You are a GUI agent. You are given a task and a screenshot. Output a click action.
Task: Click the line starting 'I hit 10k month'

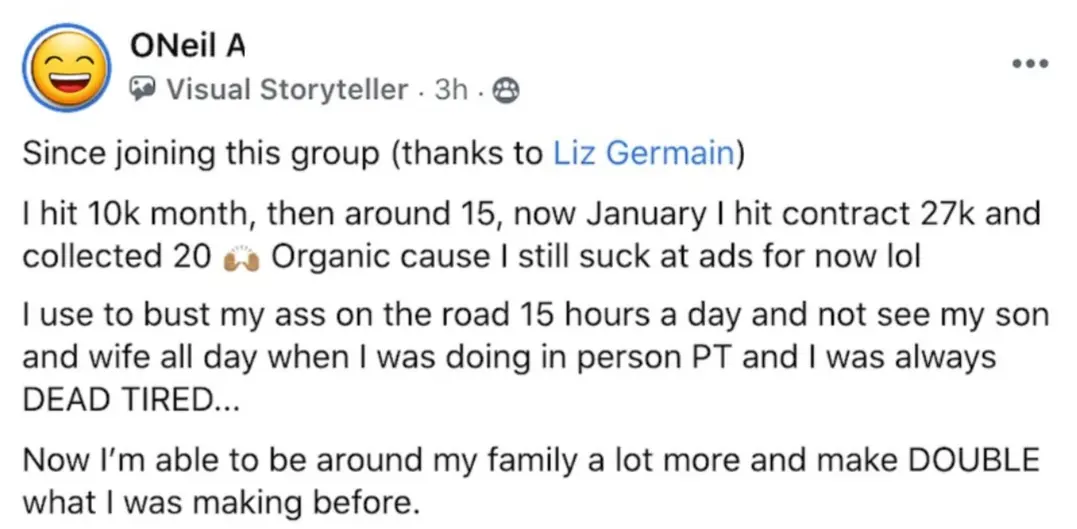(532, 216)
